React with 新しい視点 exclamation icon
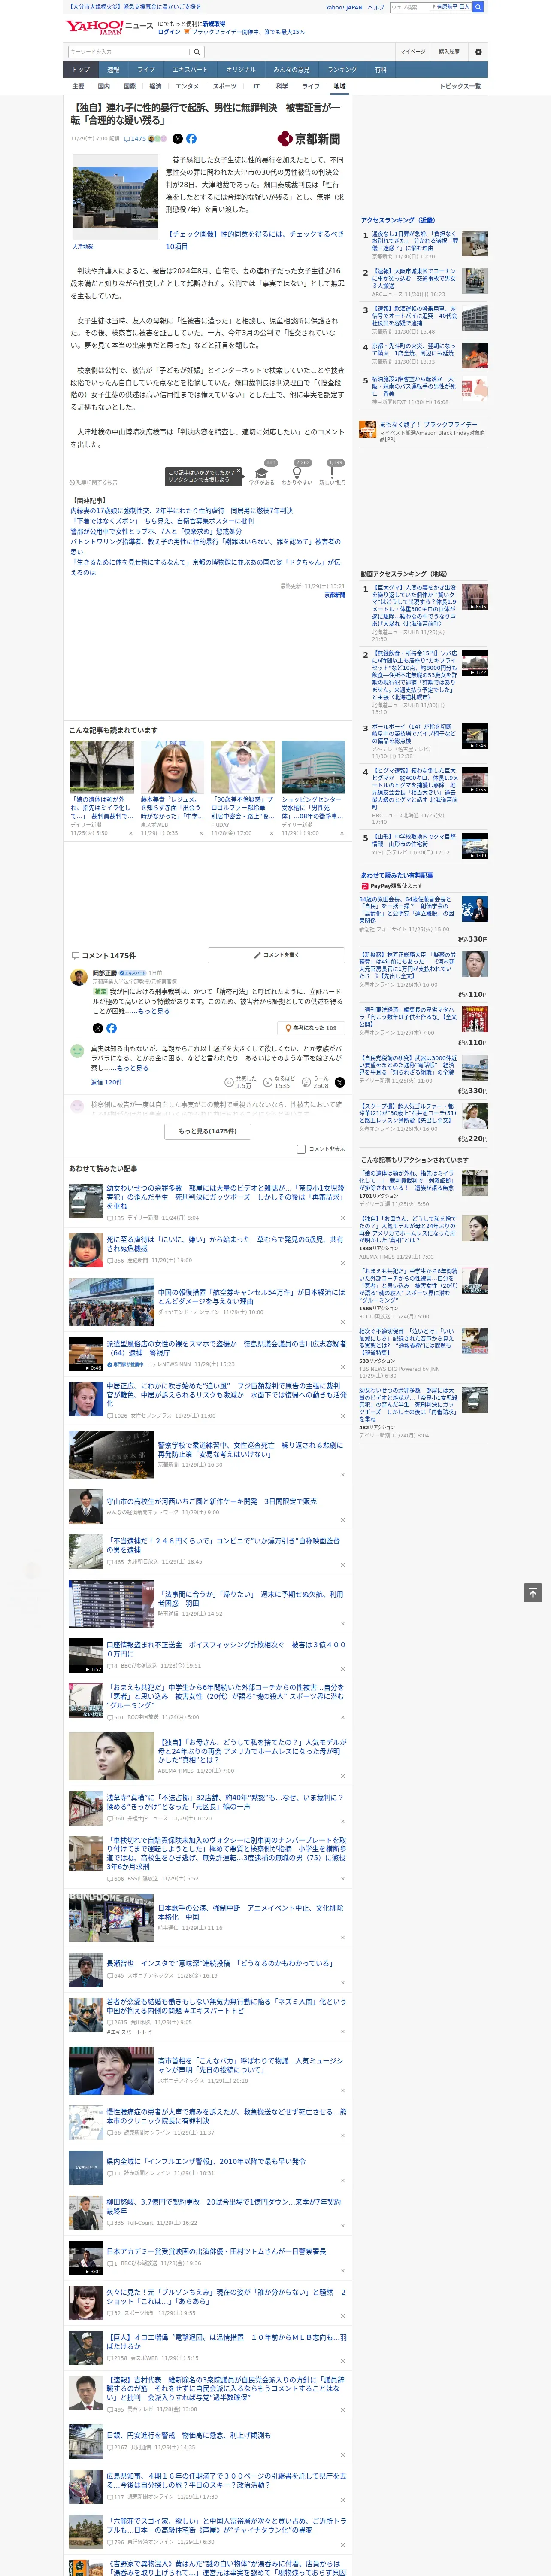The height and width of the screenshot is (2576, 551). click(332, 473)
